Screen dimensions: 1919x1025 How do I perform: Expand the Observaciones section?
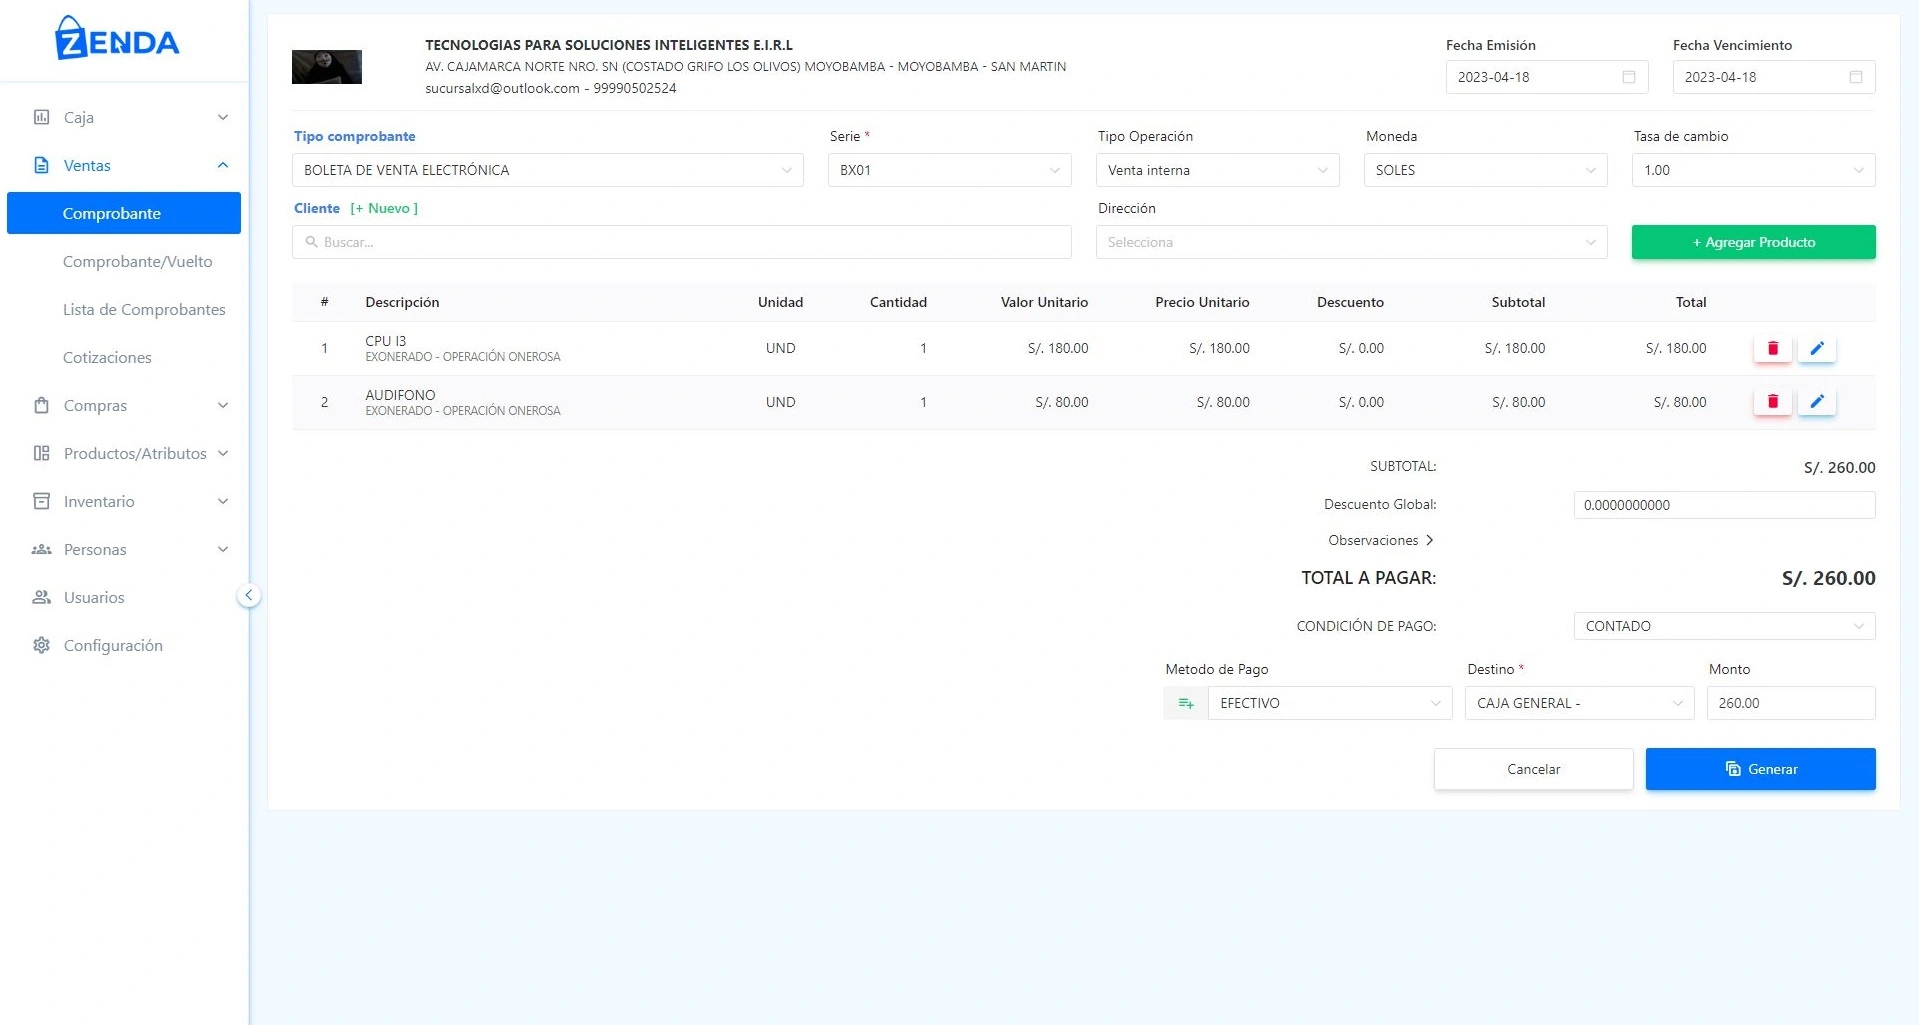1380,540
